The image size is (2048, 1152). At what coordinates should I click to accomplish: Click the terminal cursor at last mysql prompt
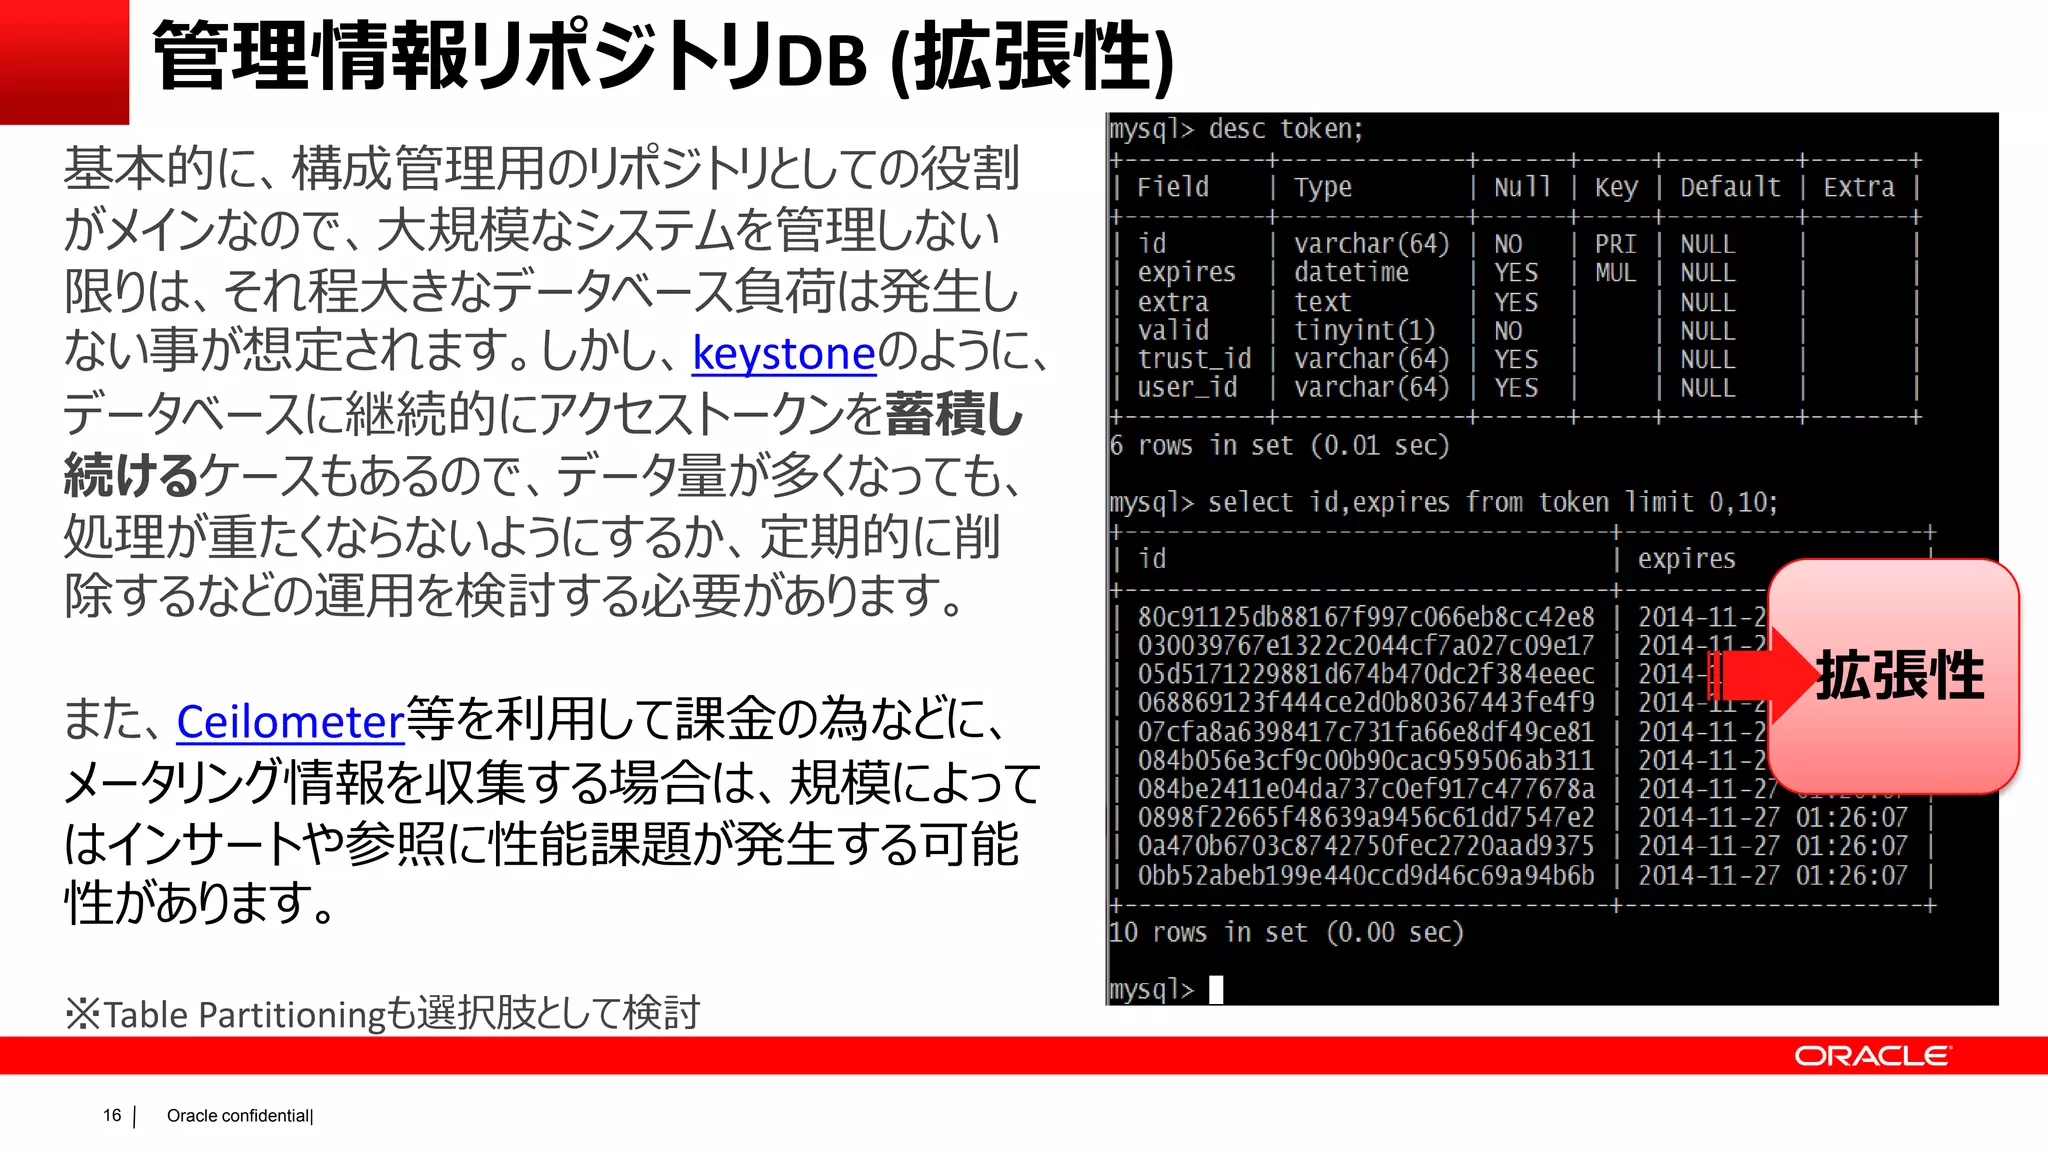coord(1216,990)
